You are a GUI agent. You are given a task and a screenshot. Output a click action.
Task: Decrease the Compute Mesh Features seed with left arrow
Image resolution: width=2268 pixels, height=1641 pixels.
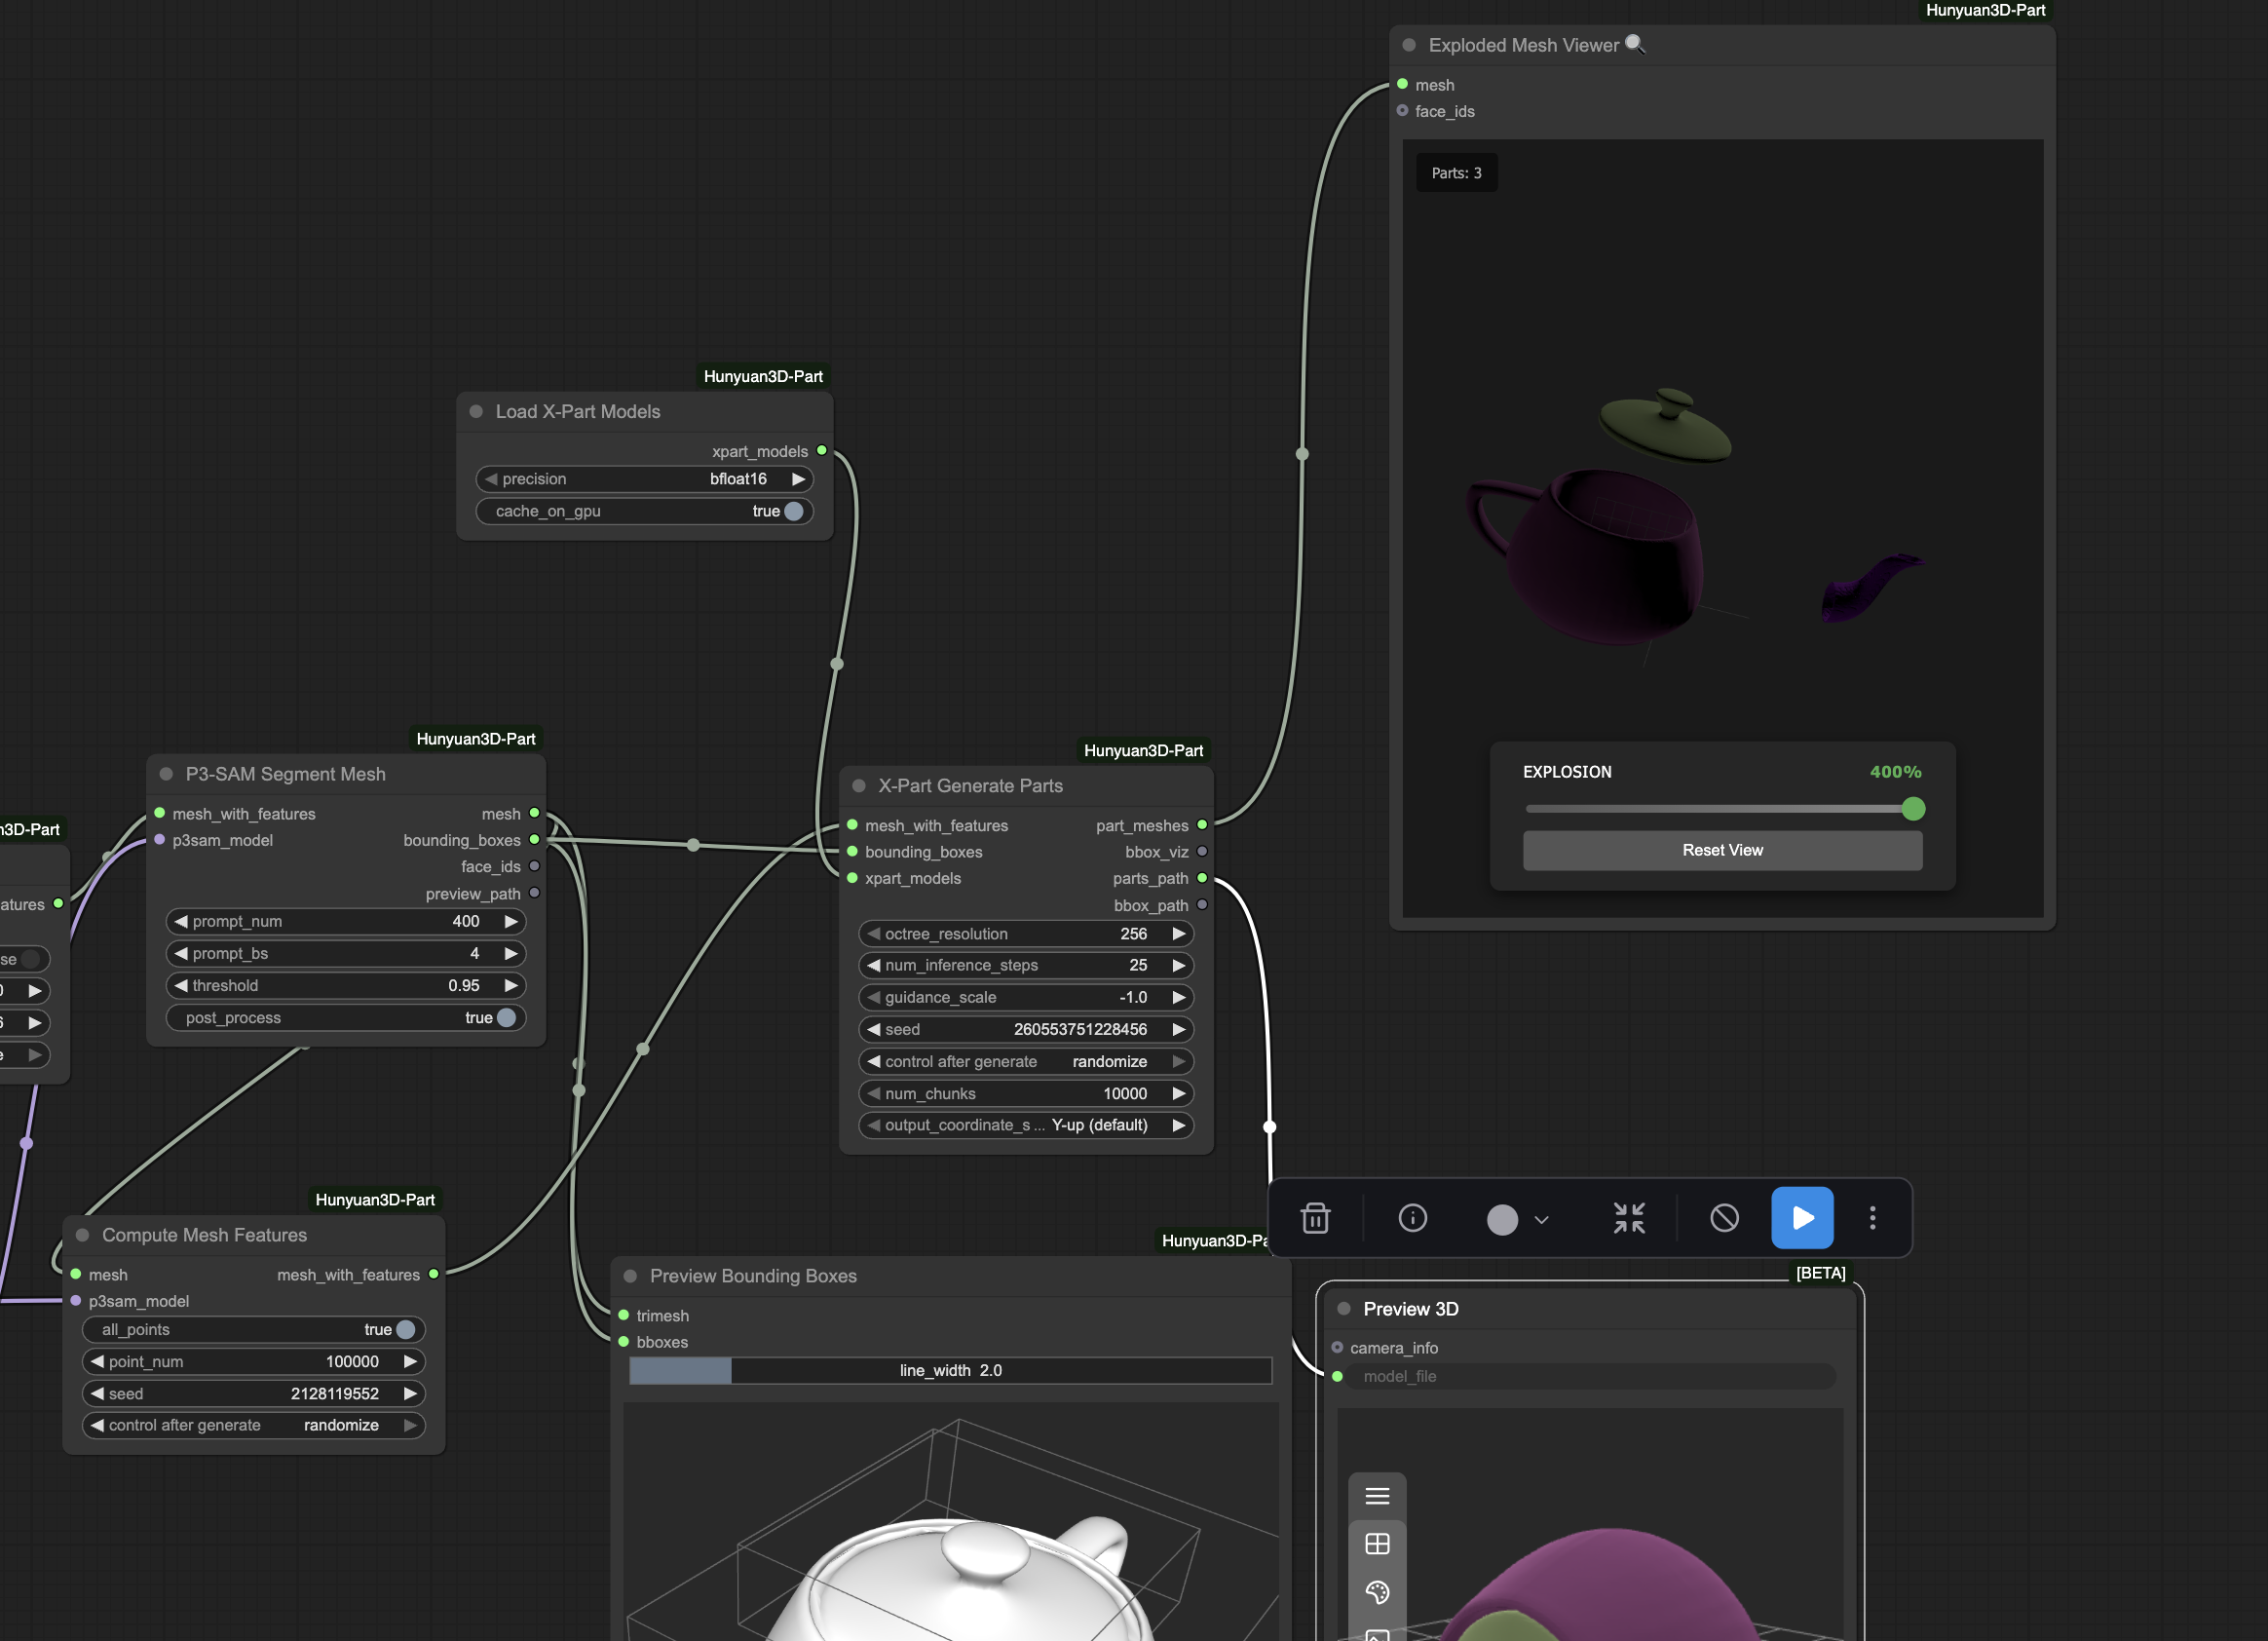coord(97,1394)
